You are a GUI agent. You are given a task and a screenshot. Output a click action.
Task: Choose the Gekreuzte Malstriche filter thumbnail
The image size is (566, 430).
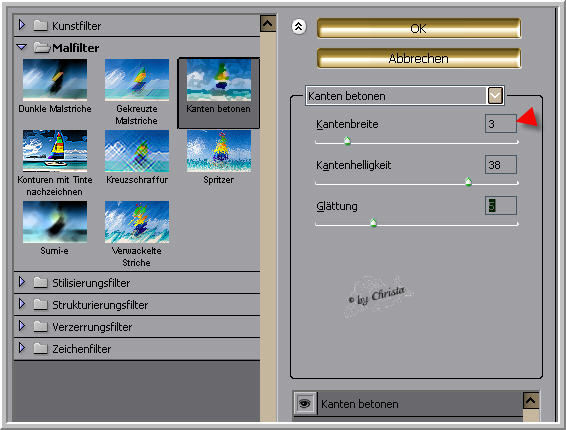point(137,80)
